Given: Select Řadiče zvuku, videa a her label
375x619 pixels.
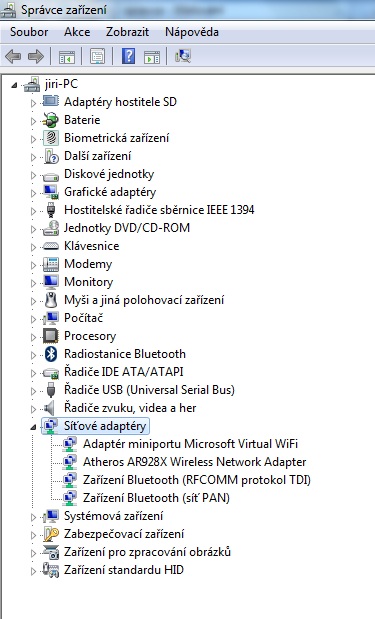Looking at the screenshot, I should click(x=130, y=408).
